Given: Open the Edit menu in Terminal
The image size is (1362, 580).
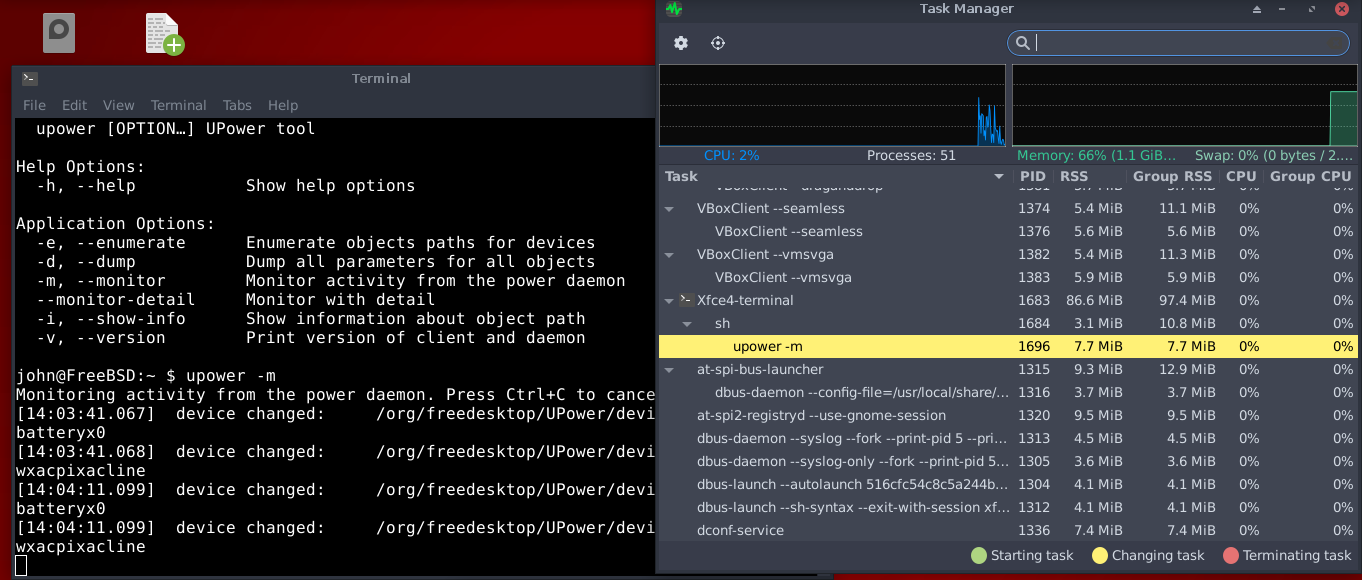Looking at the screenshot, I should [x=74, y=105].
